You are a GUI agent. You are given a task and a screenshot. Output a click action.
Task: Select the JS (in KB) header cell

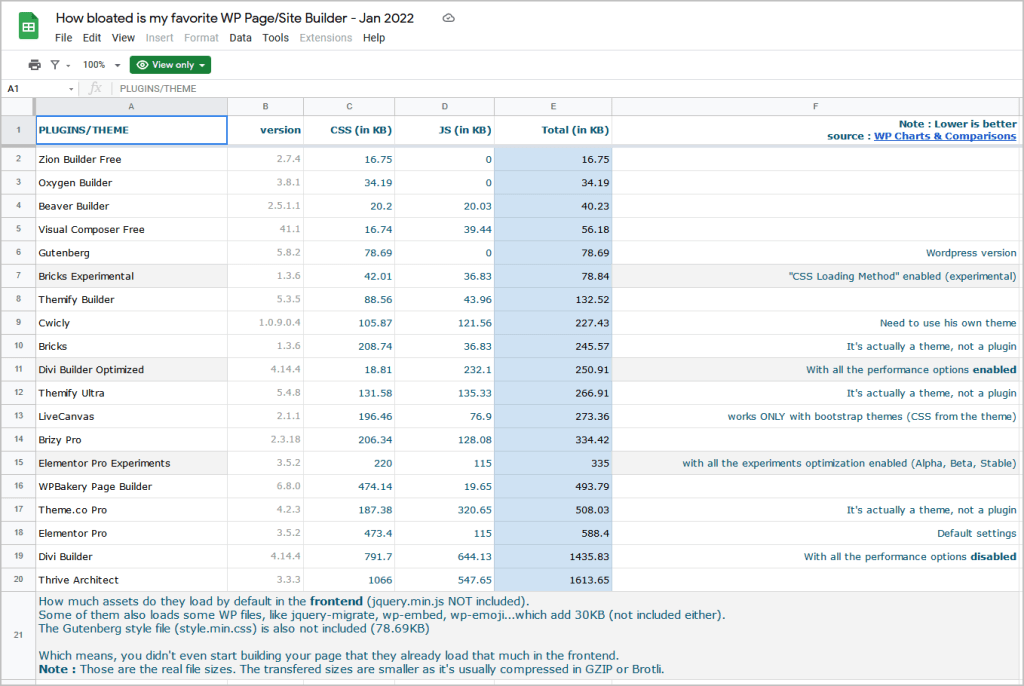445,130
